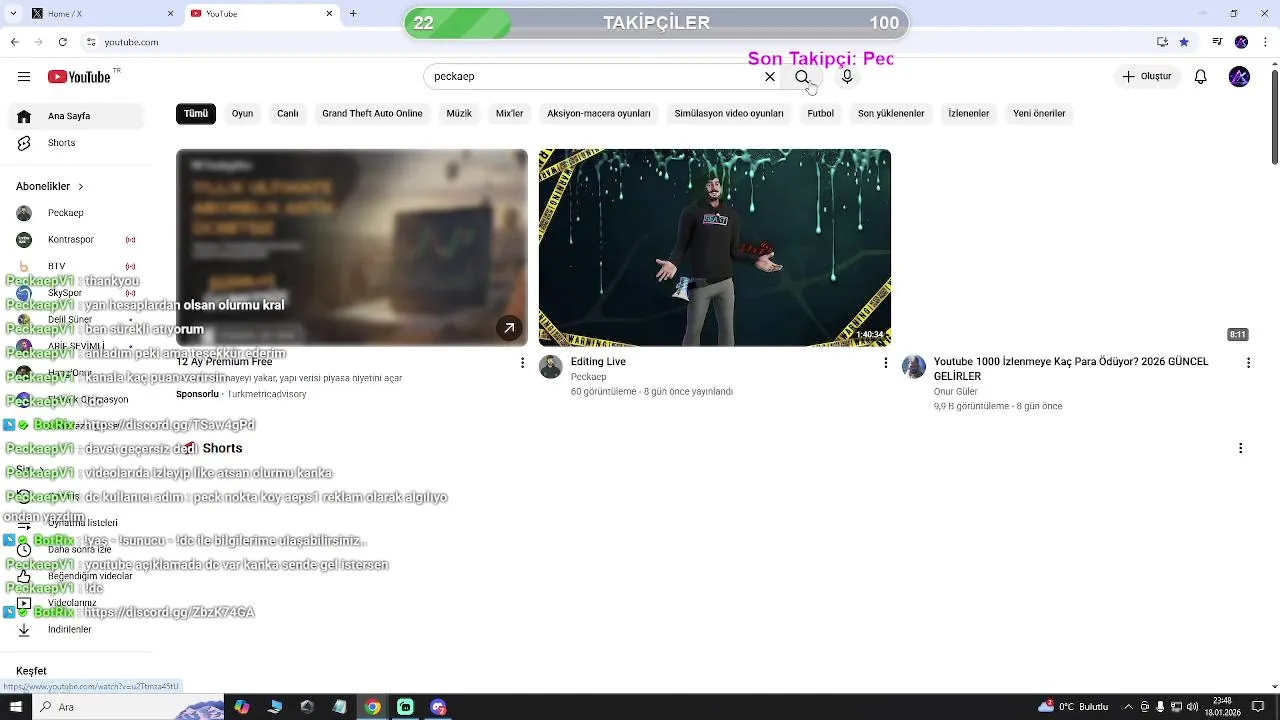Start voice search with the microphone icon
Viewport: 1280px width, 720px height.
(x=847, y=77)
